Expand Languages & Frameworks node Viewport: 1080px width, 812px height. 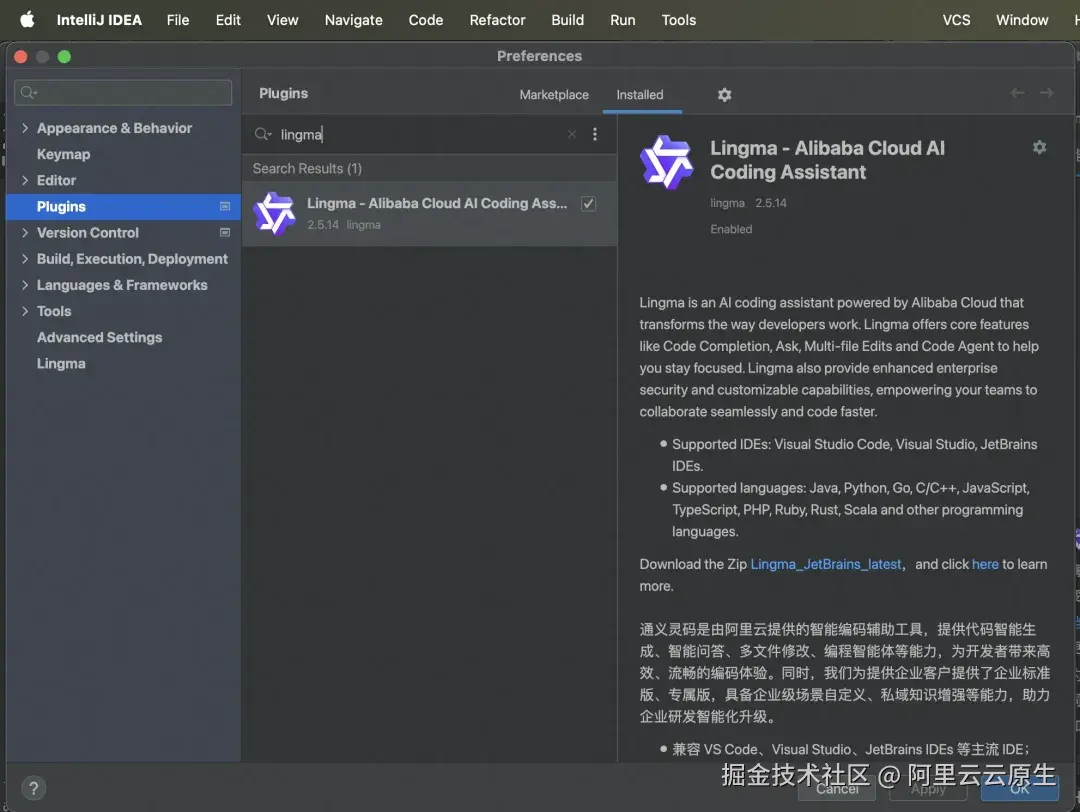(x=25, y=285)
